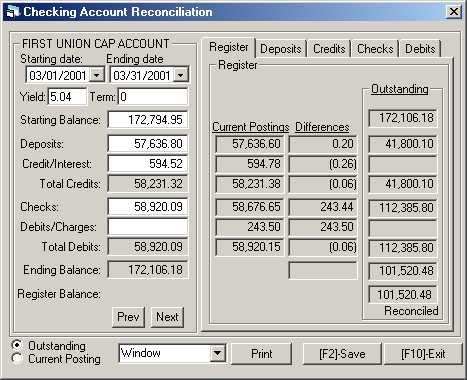This screenshot has width=467, height=380.
Task: Click the Prev button
Action: point(128,317)
